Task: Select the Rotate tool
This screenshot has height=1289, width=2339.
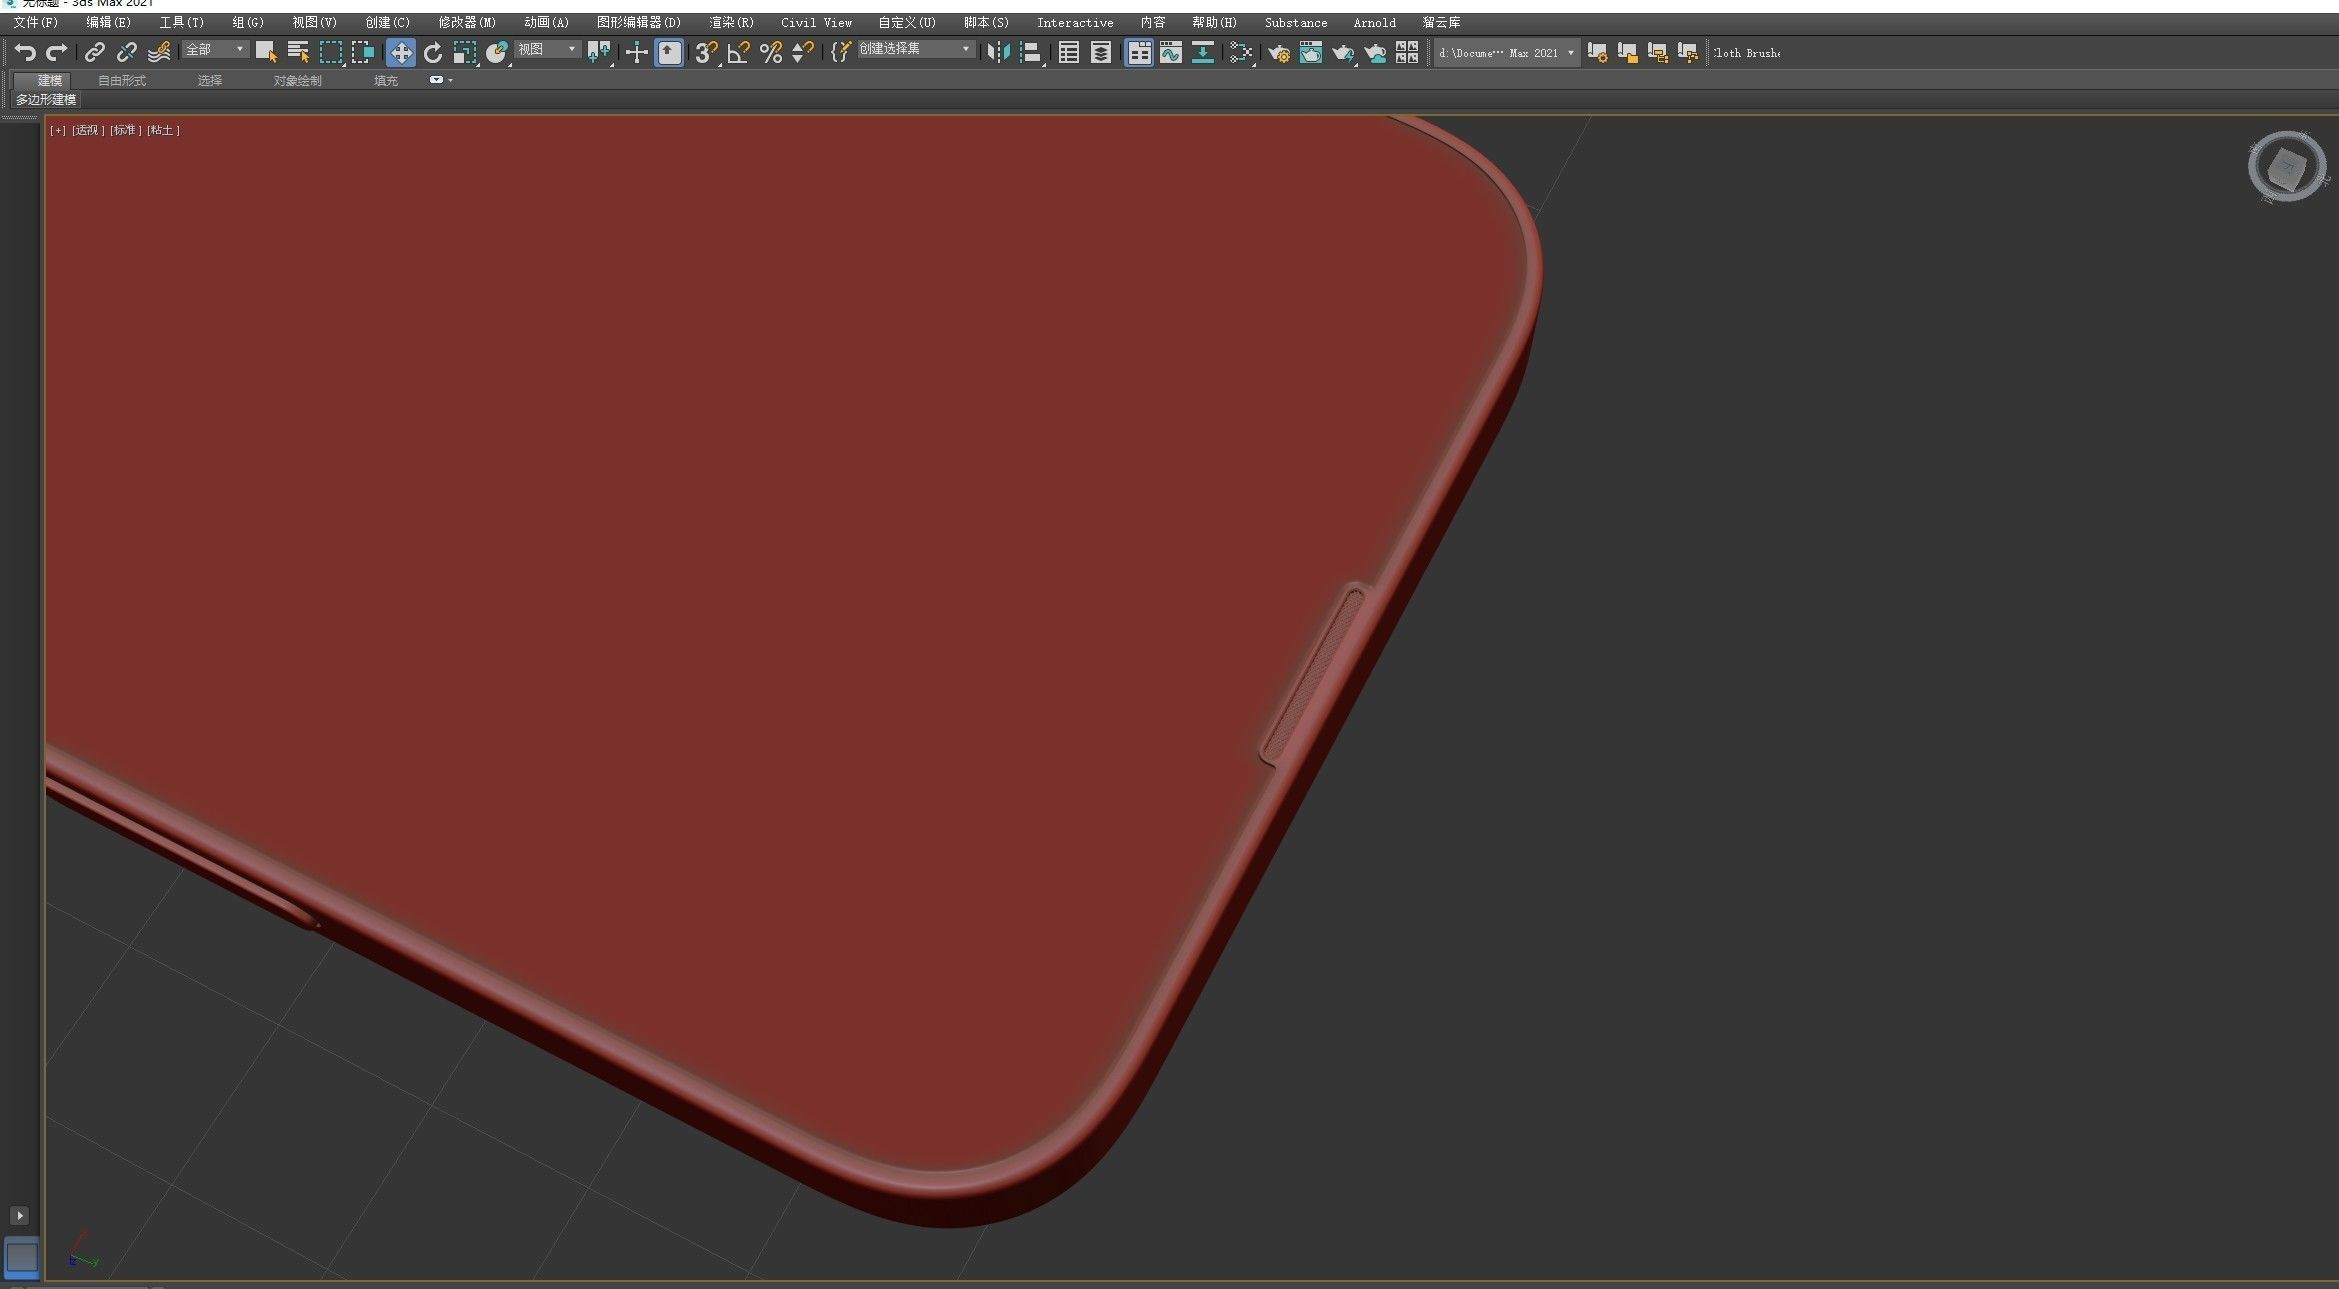Action: pyautogui.click(x=433, y=53)
